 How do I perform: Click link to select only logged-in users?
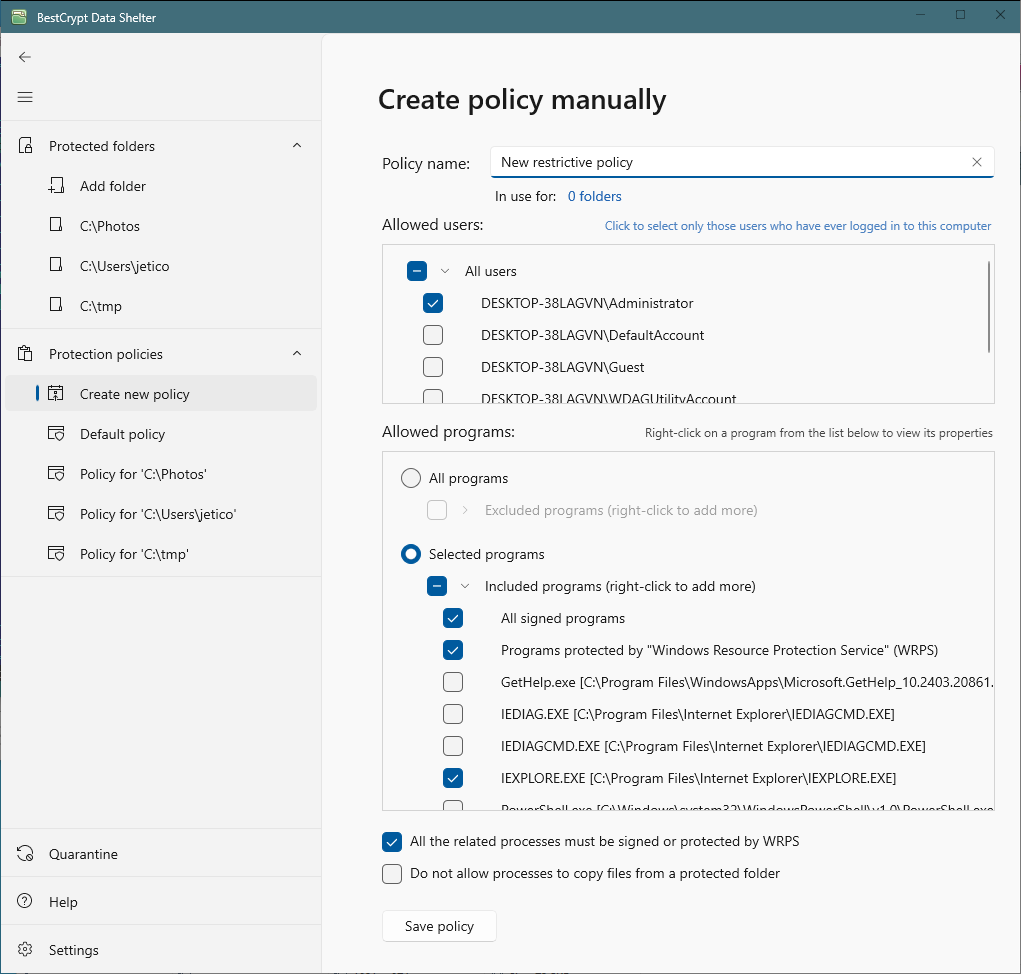click(798, 225)
